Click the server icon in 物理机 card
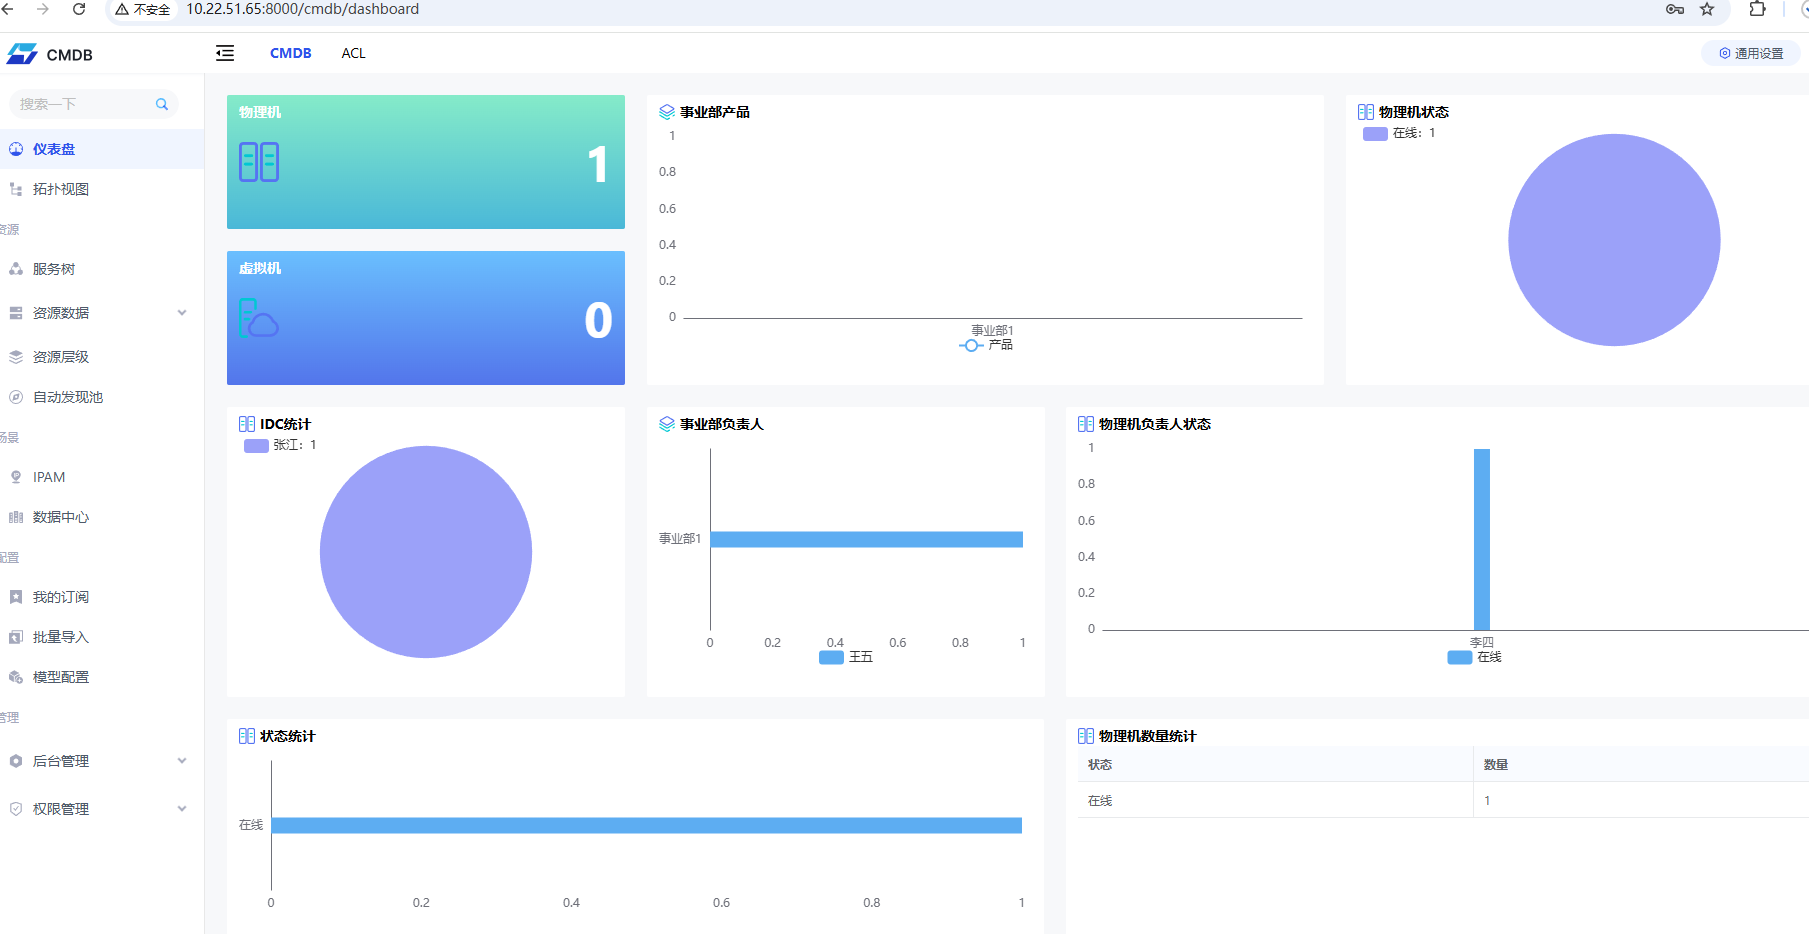The image size is (1809, 934). 259,162
